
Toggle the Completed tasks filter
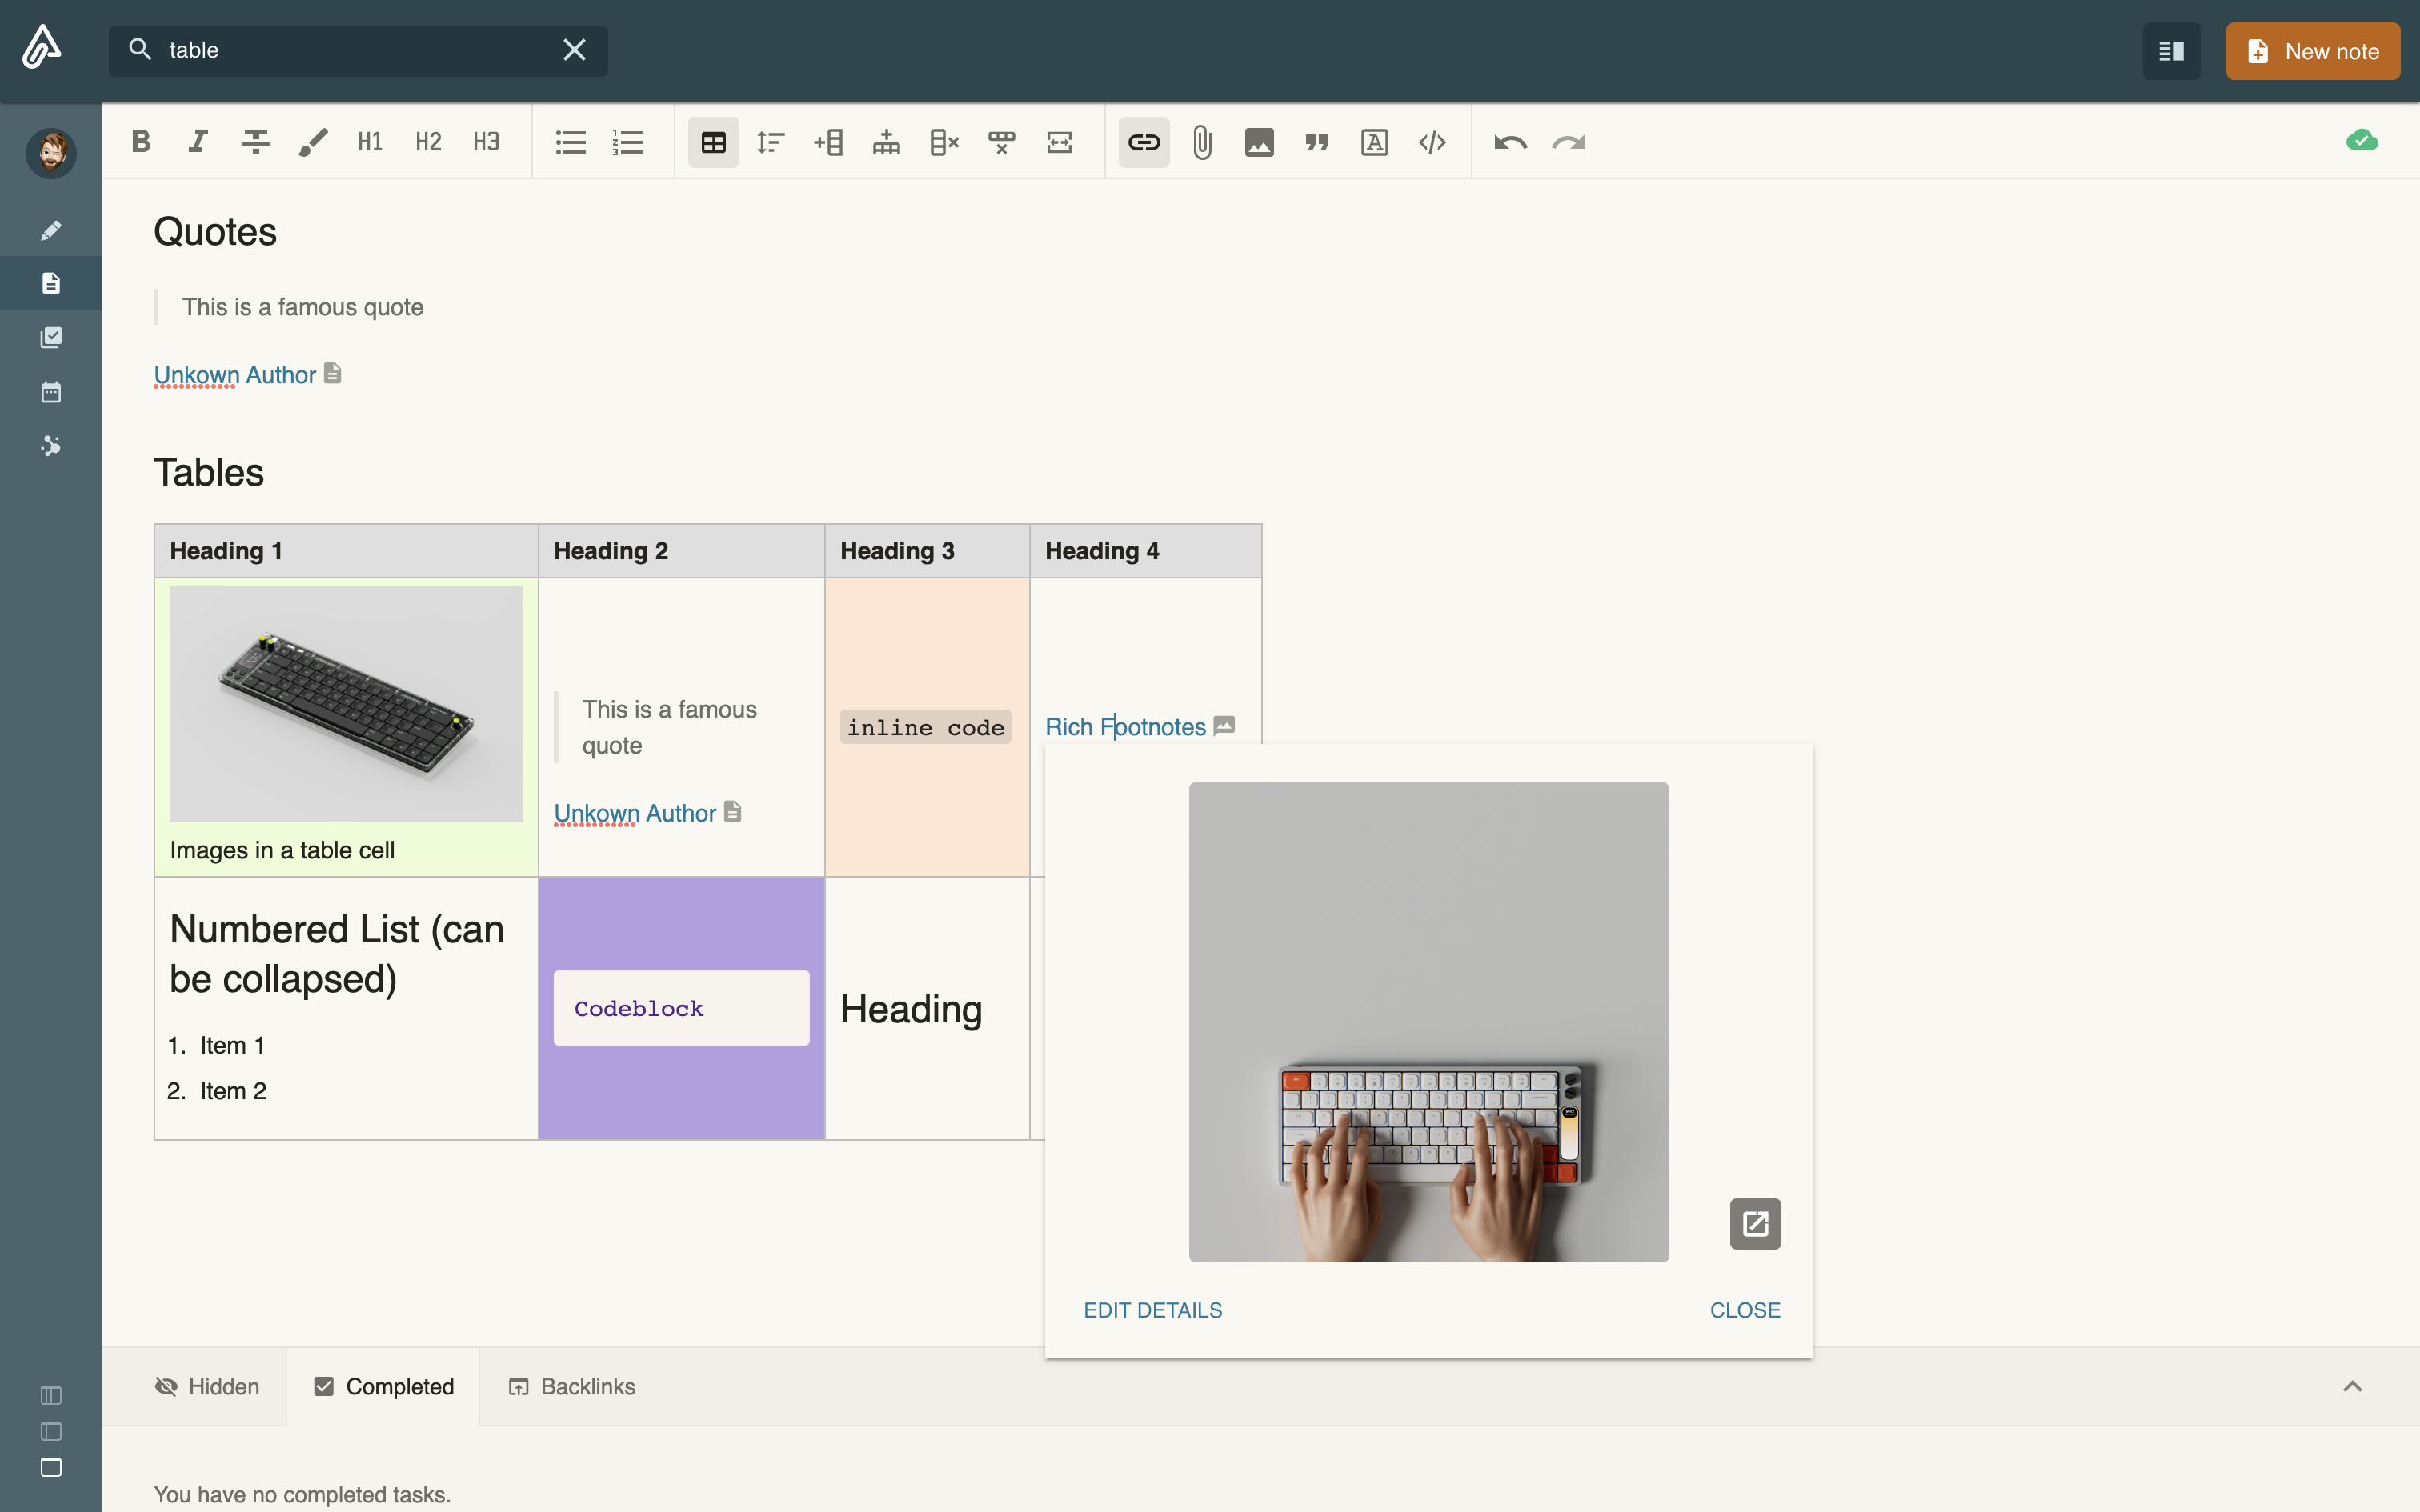click(384, 1386)
